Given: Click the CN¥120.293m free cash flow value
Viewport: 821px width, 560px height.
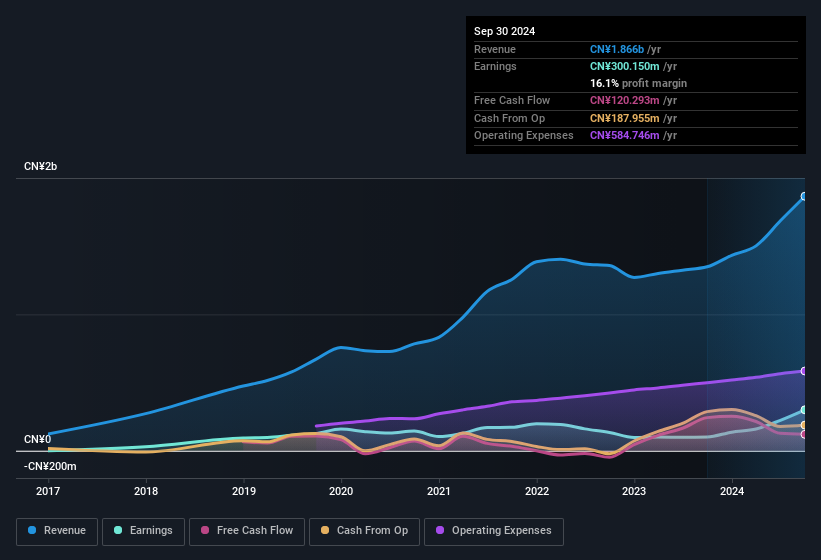Looking at the screenshot, I should coord(625,100).
